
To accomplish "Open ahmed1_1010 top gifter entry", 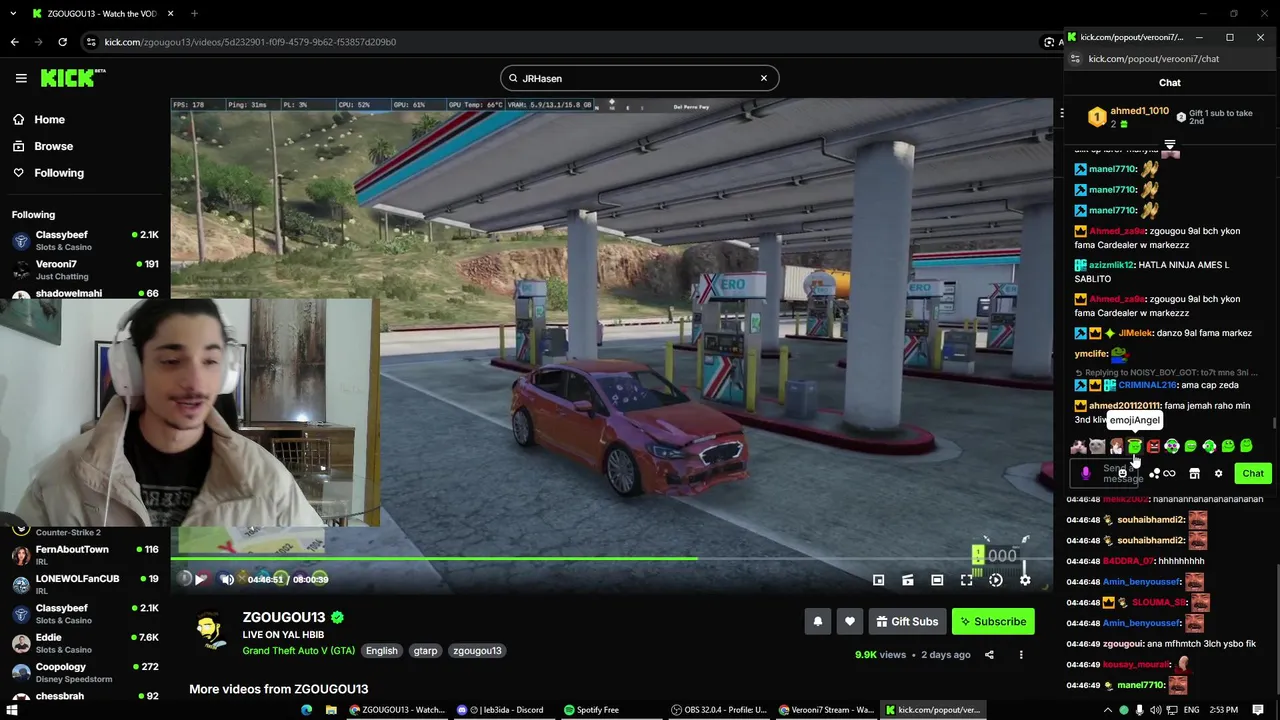I will tap(1130, 117).
